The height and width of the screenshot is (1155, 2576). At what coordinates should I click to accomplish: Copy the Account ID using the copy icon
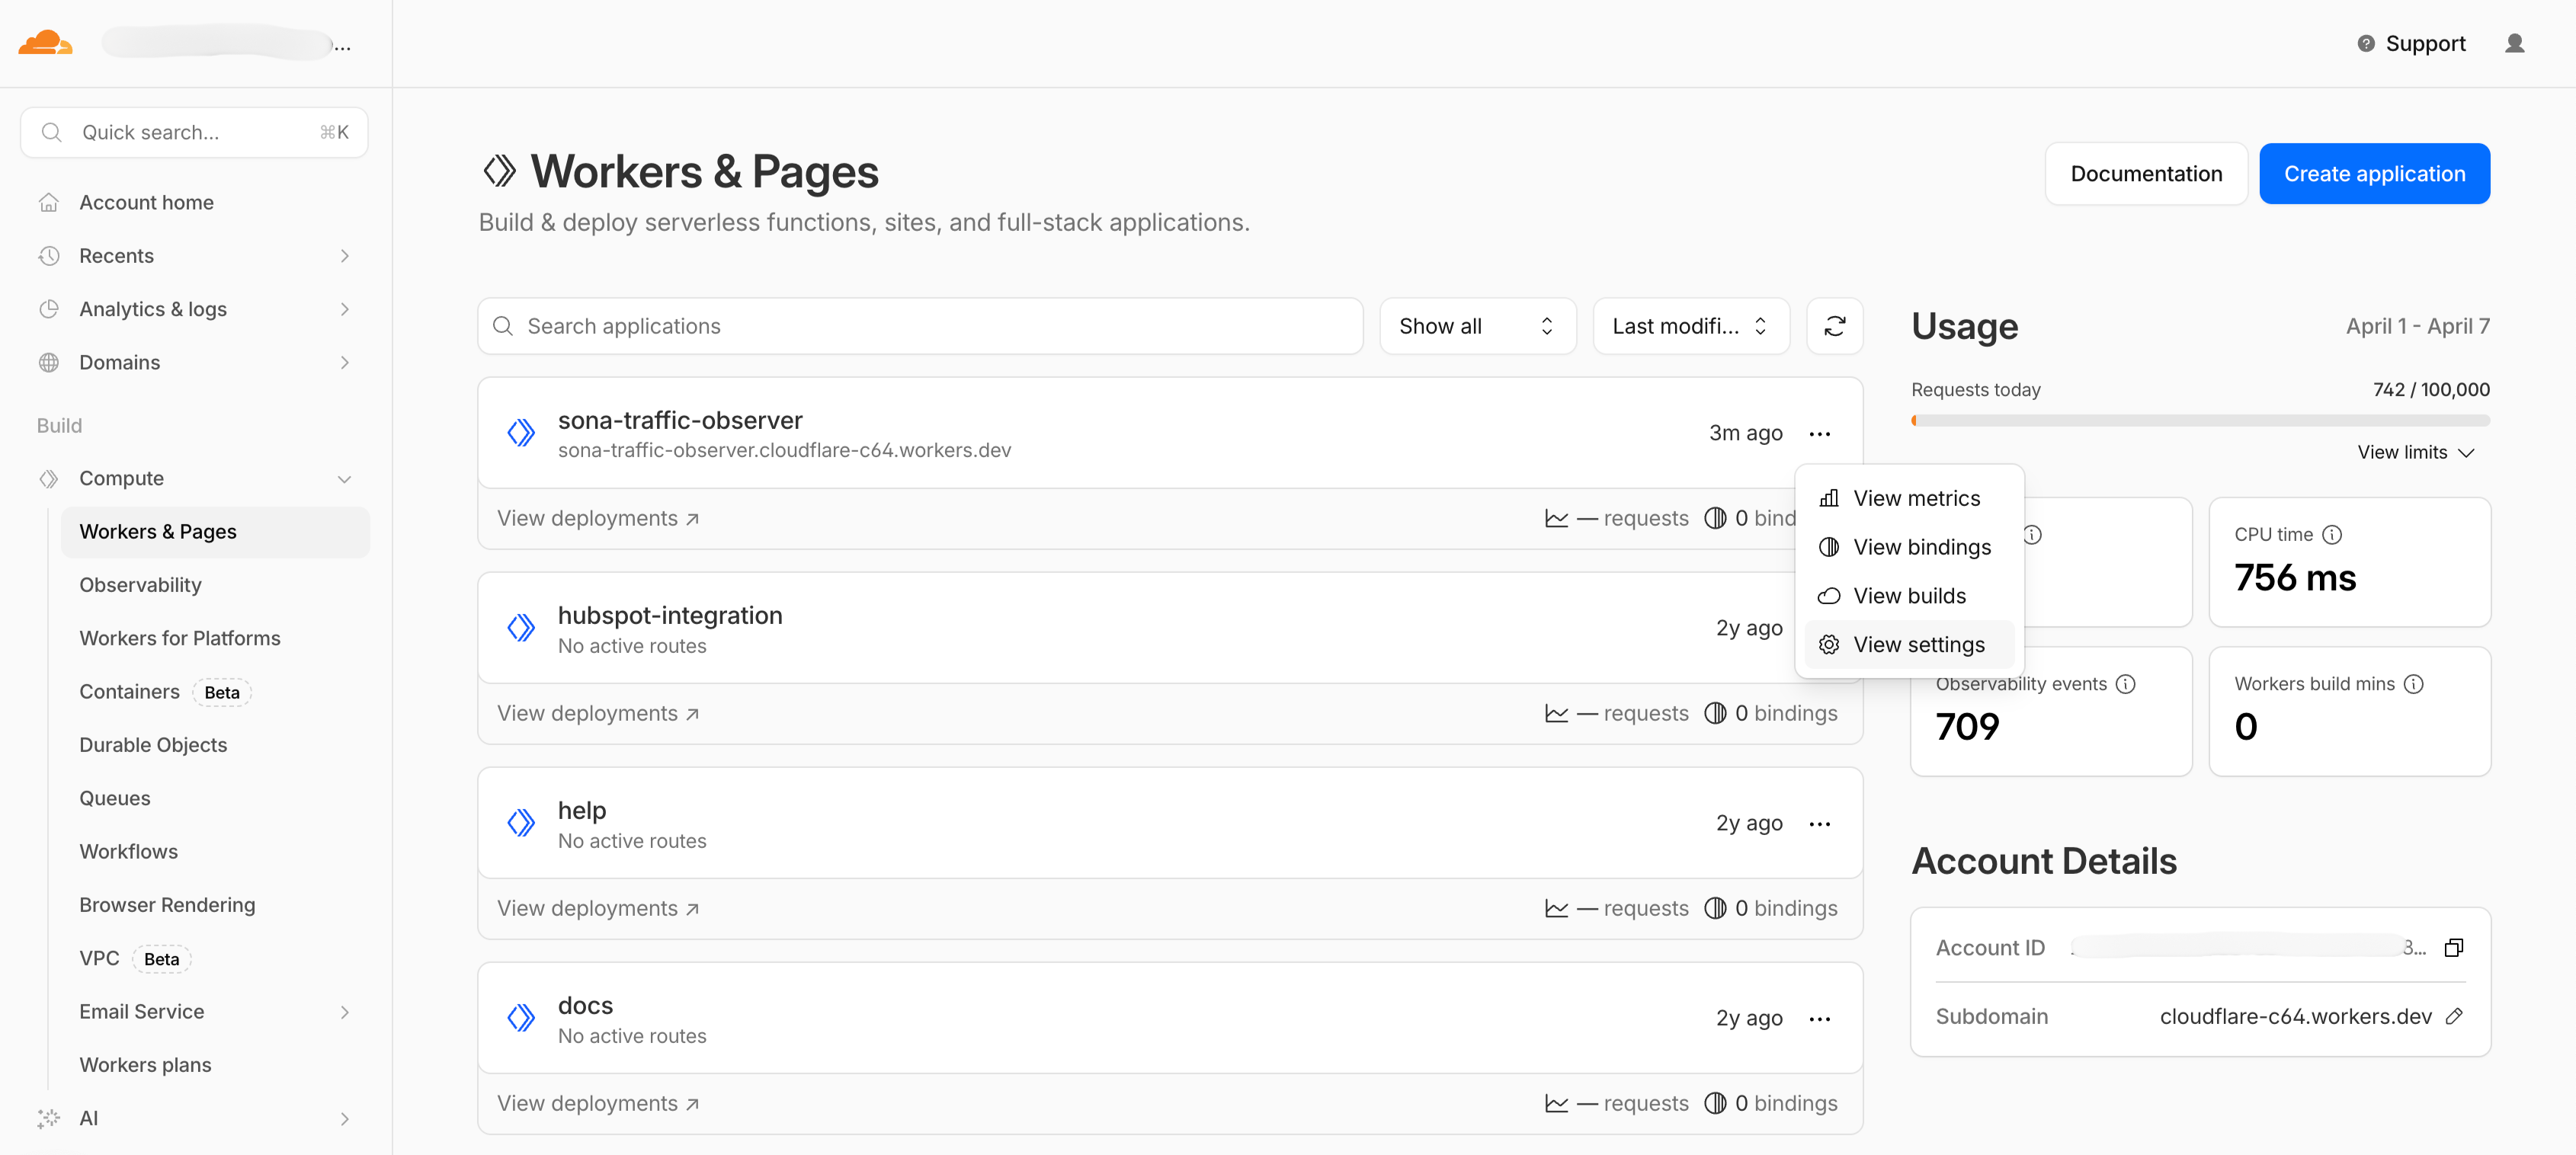tap(2455, 947)
